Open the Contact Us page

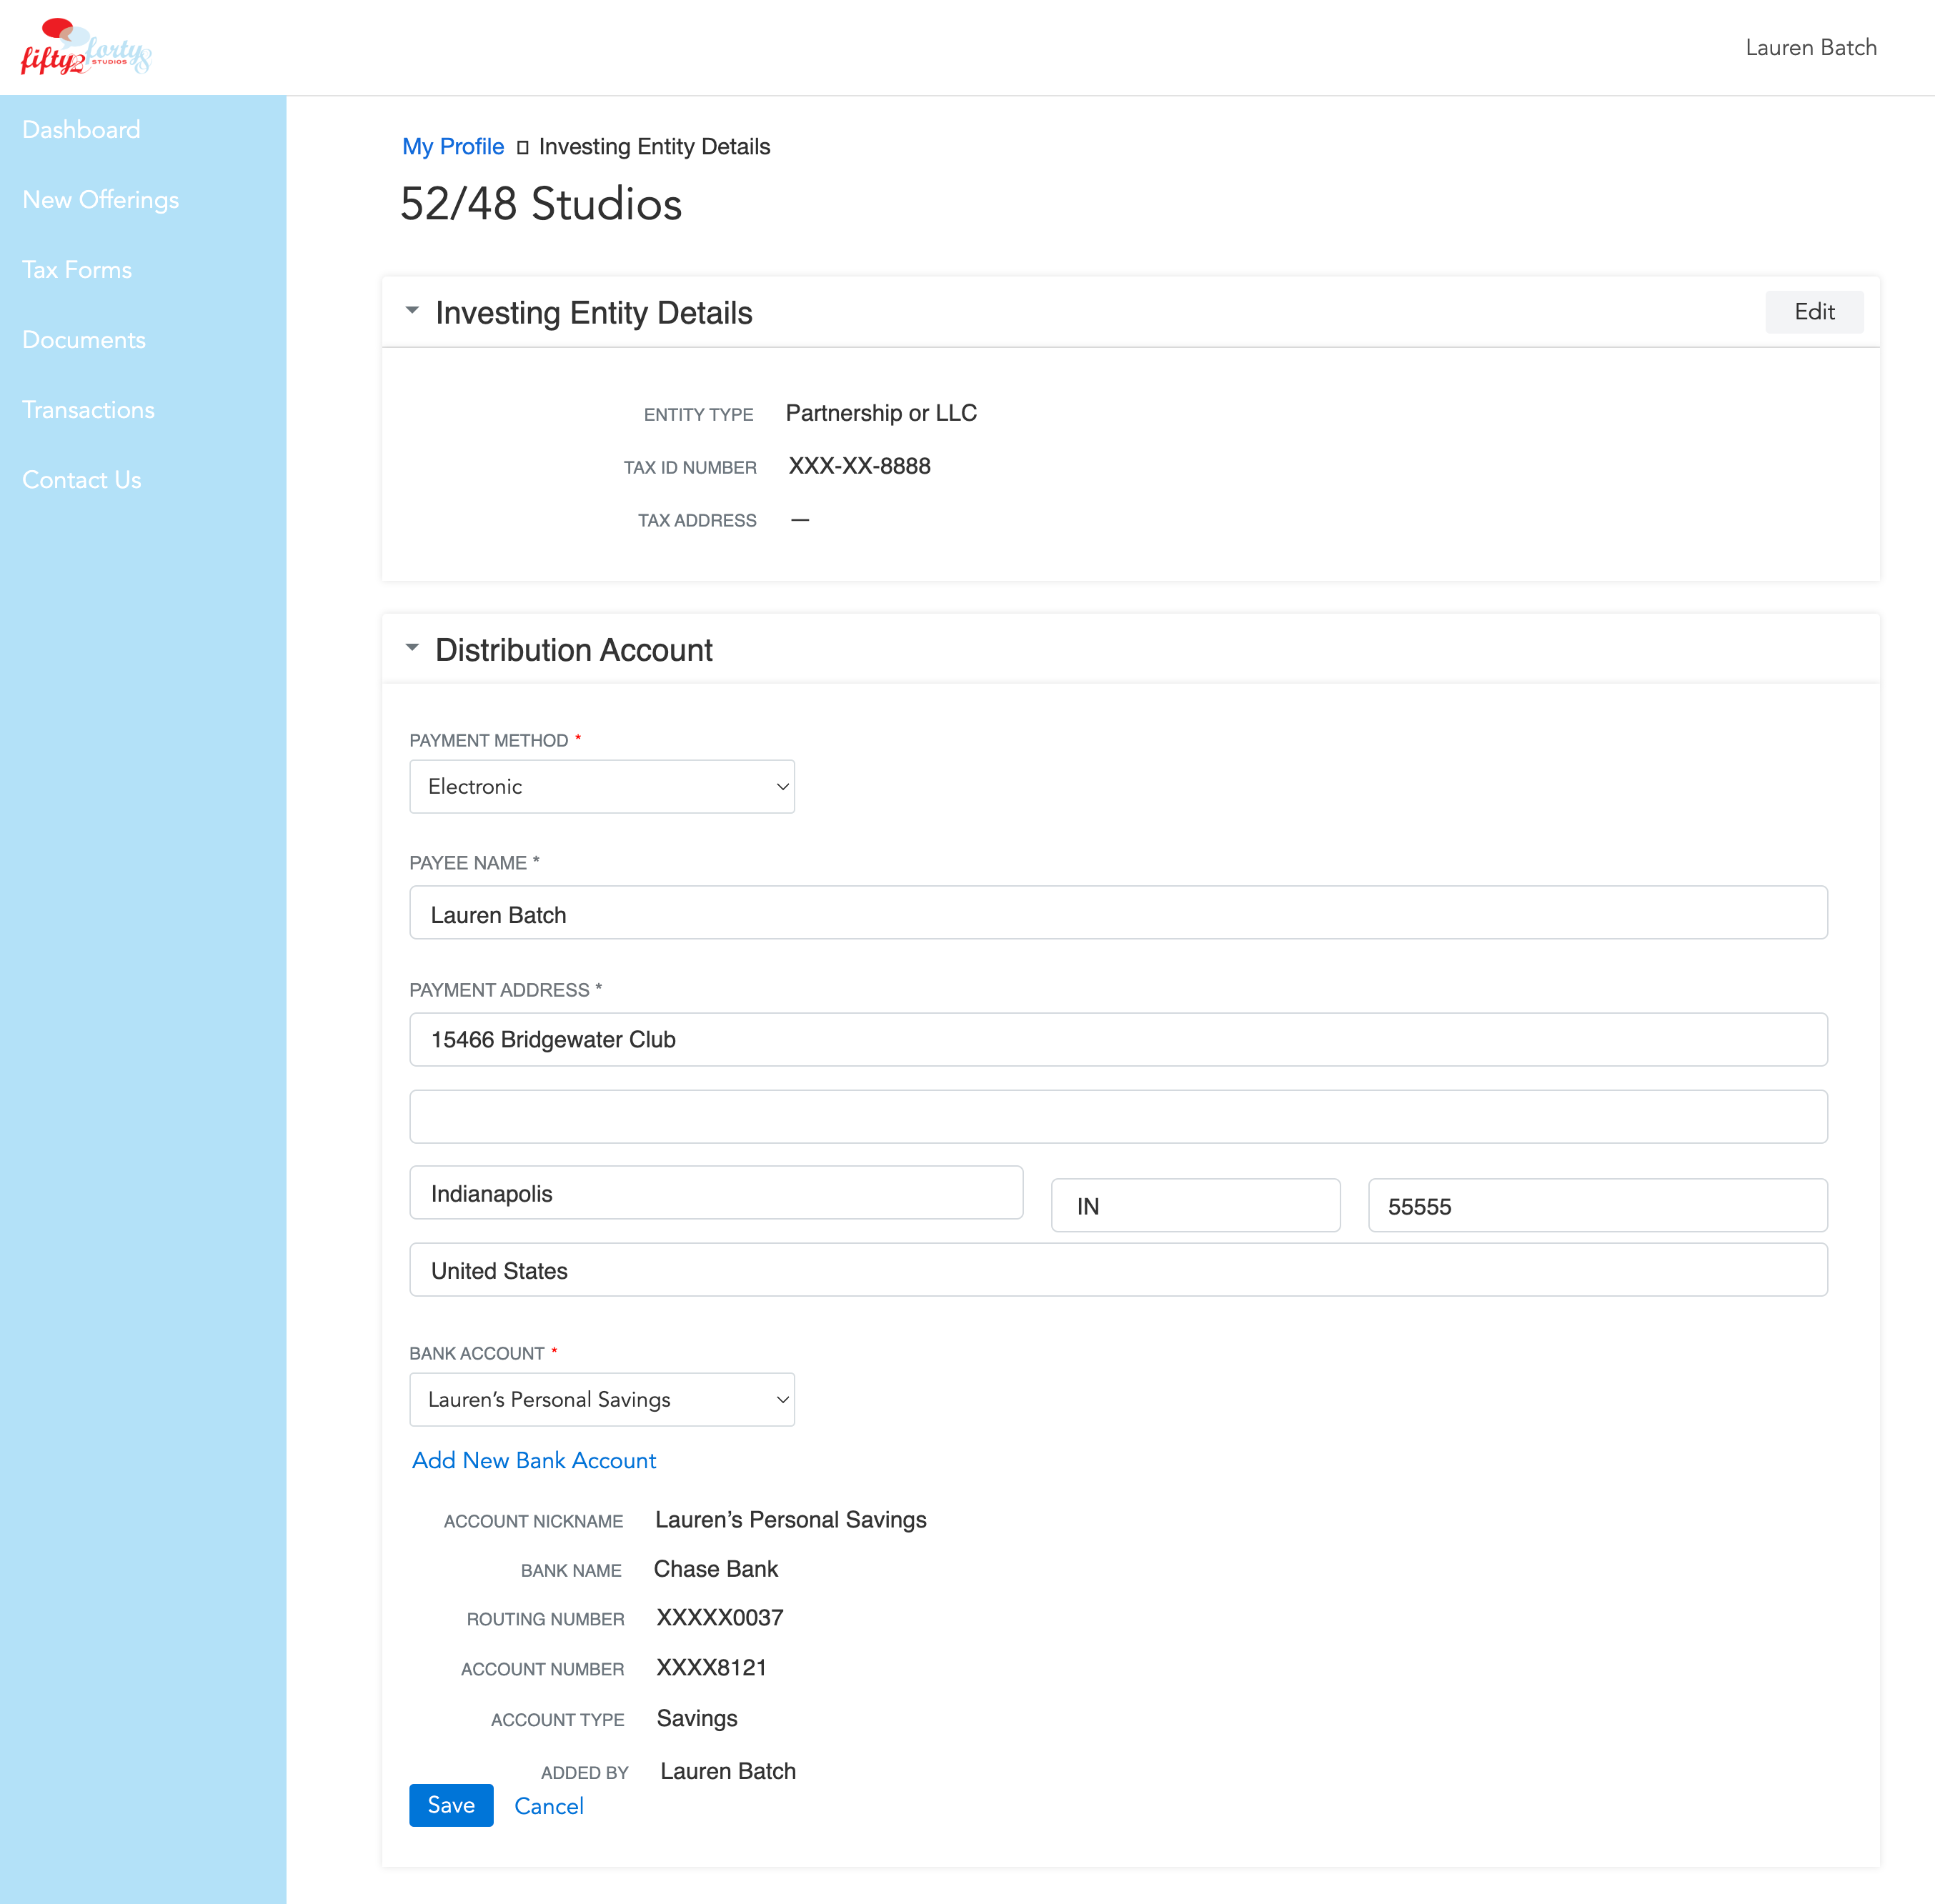click(82, 480)
